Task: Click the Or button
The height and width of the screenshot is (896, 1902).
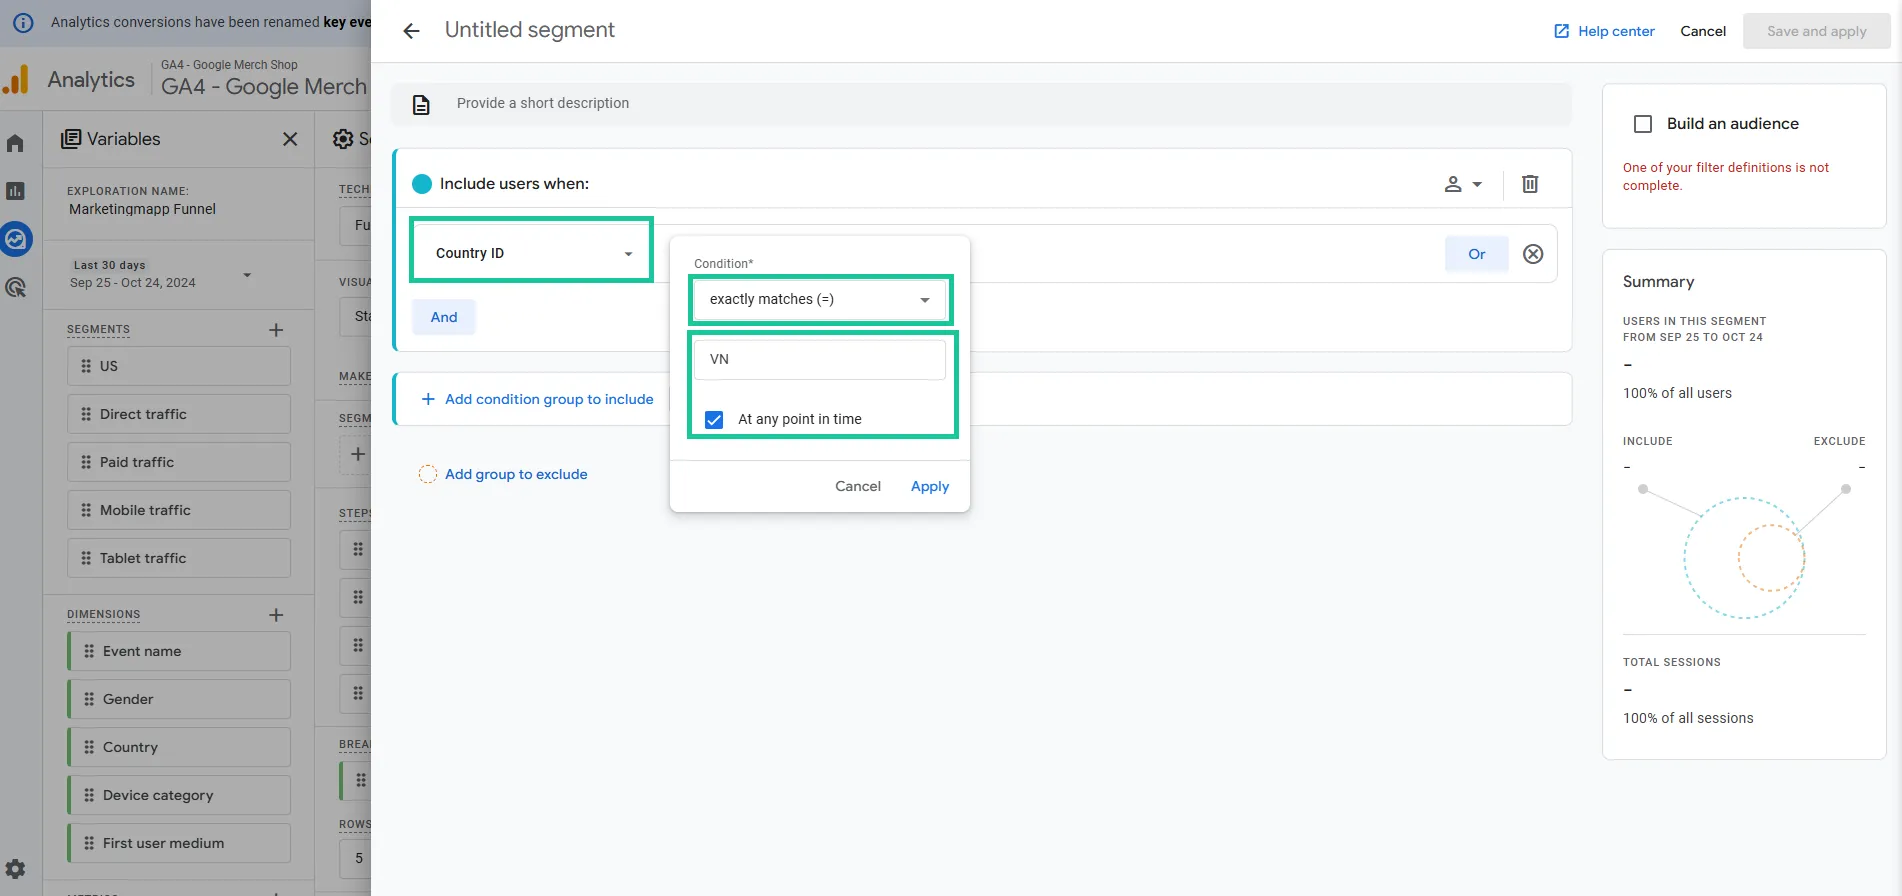Action: coord(1477,254)
